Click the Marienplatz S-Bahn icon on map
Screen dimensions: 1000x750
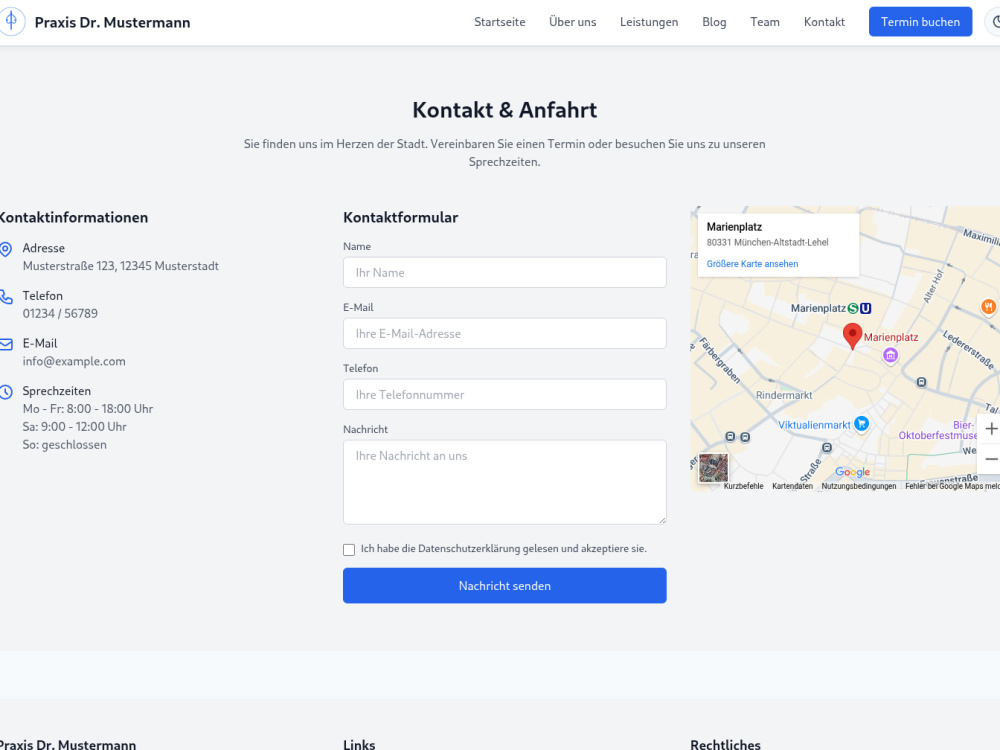[853, 309]
